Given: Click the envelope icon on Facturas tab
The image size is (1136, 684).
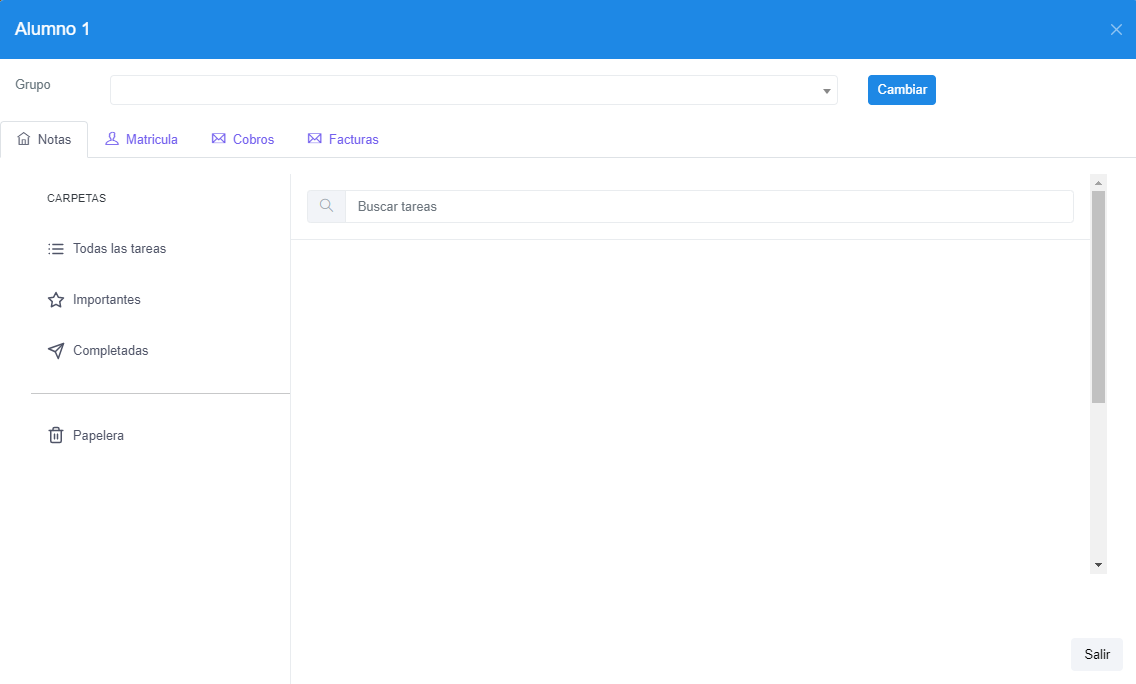Looking at the screenshot, I should [x=314, y=139].
